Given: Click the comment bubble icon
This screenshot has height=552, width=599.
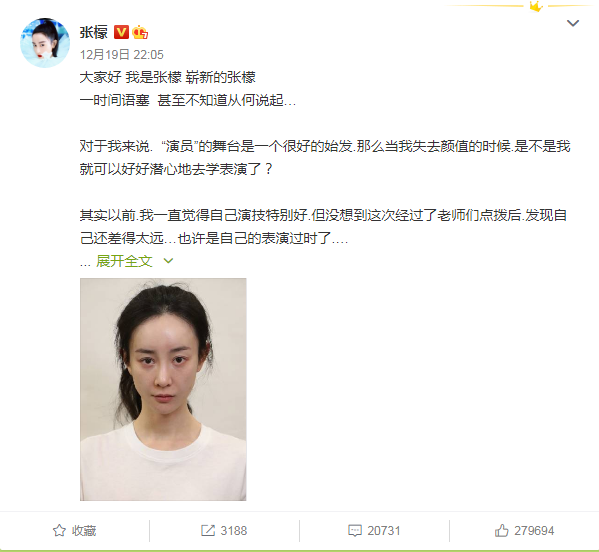Looking at the screenshot, I should coord(355,531).
